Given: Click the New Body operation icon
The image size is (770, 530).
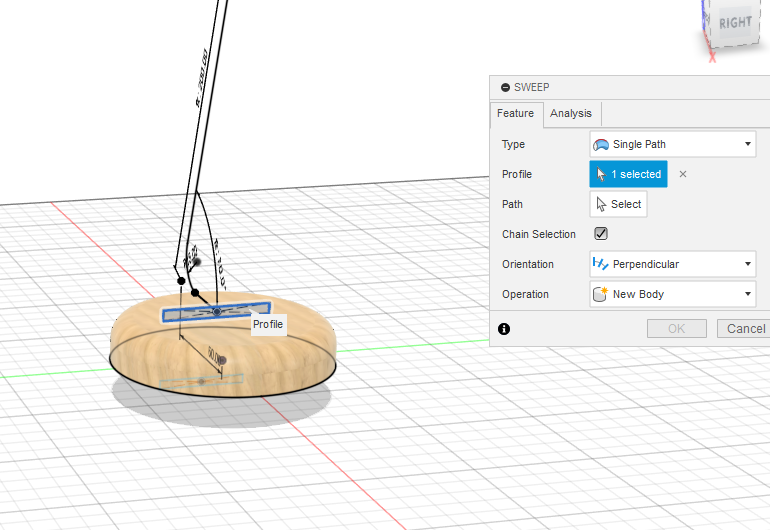Looking at the screenshot, I should [x=601, y=294].
